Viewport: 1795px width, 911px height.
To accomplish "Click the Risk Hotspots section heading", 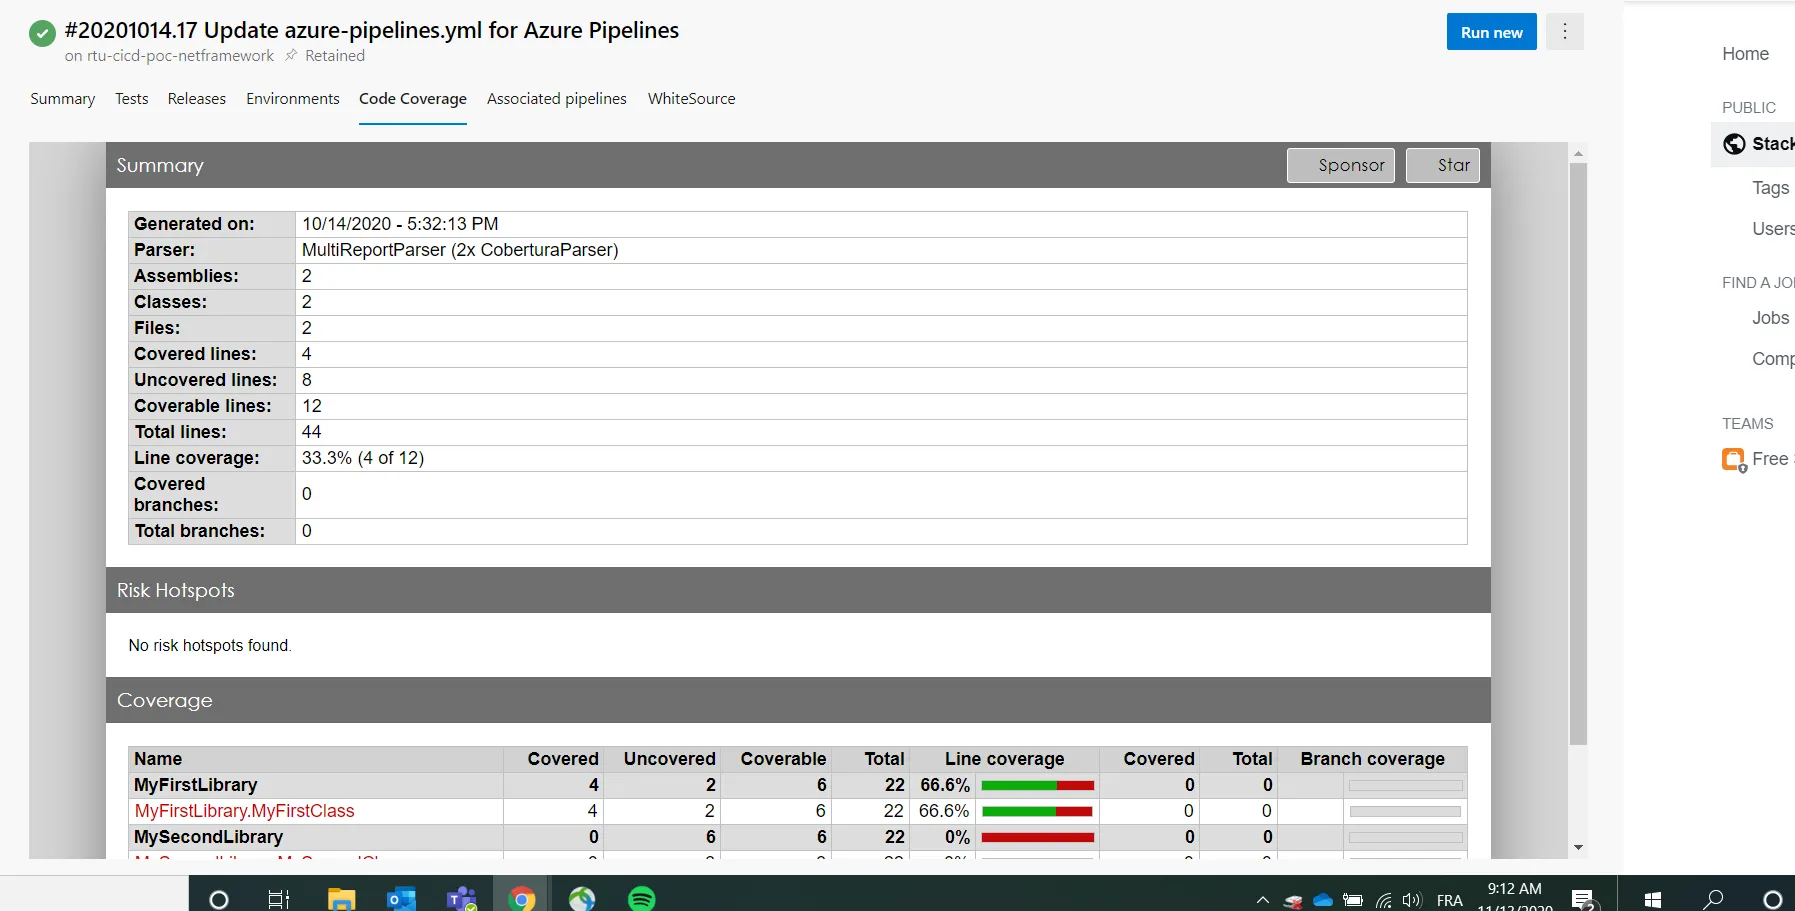I will coord(176,590).
